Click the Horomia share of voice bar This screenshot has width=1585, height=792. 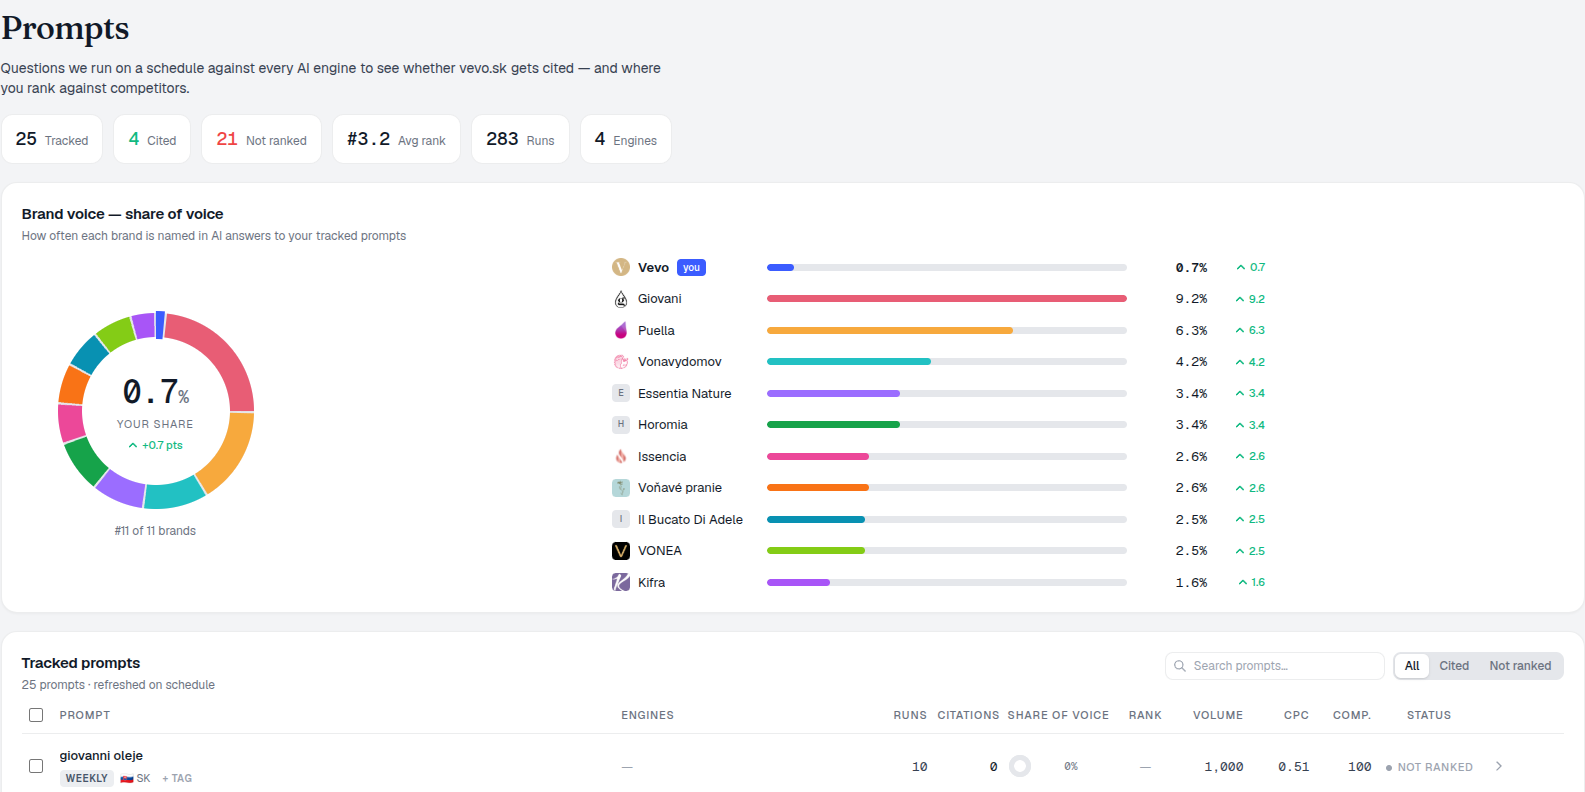point(947,425)
